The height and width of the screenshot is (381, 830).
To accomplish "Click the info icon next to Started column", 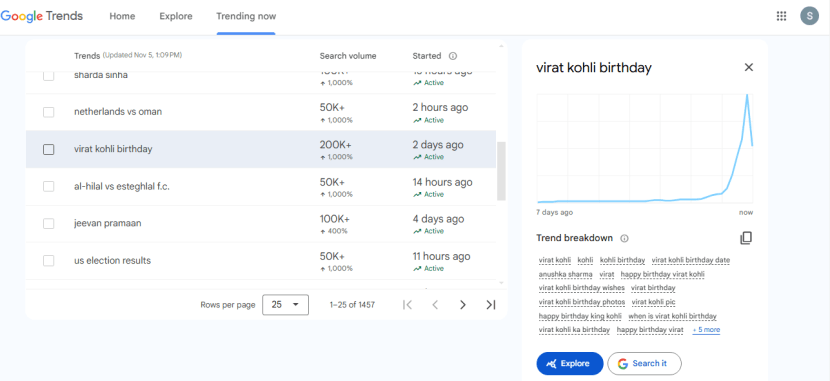I will [x=453, y=56].
